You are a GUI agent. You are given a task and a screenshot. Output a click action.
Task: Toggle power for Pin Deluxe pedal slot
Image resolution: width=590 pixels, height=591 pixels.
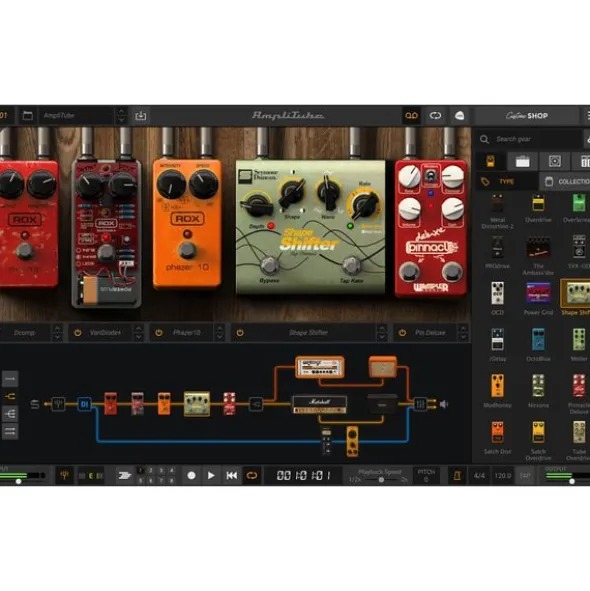(x=402, y=333)
